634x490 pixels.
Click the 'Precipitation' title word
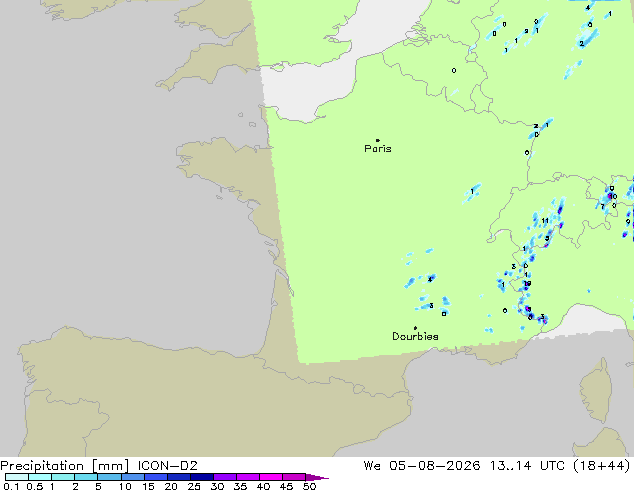[x=42, y=466]
